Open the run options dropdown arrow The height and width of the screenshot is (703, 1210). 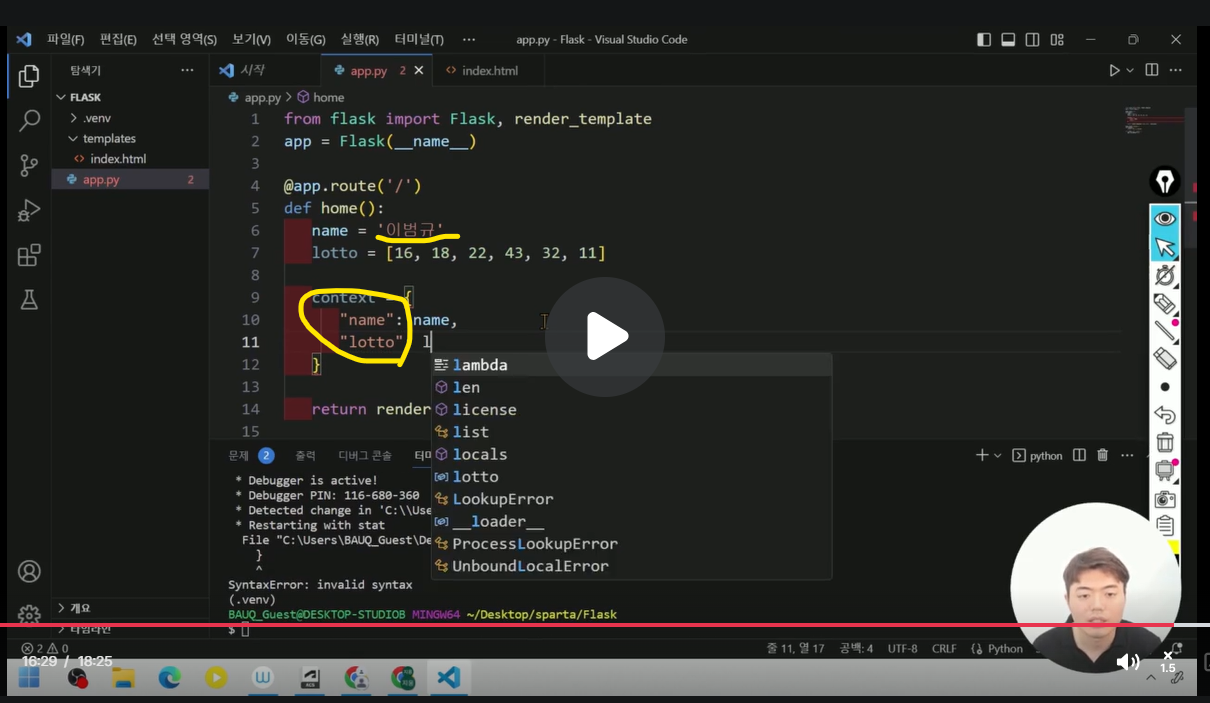1131,70
